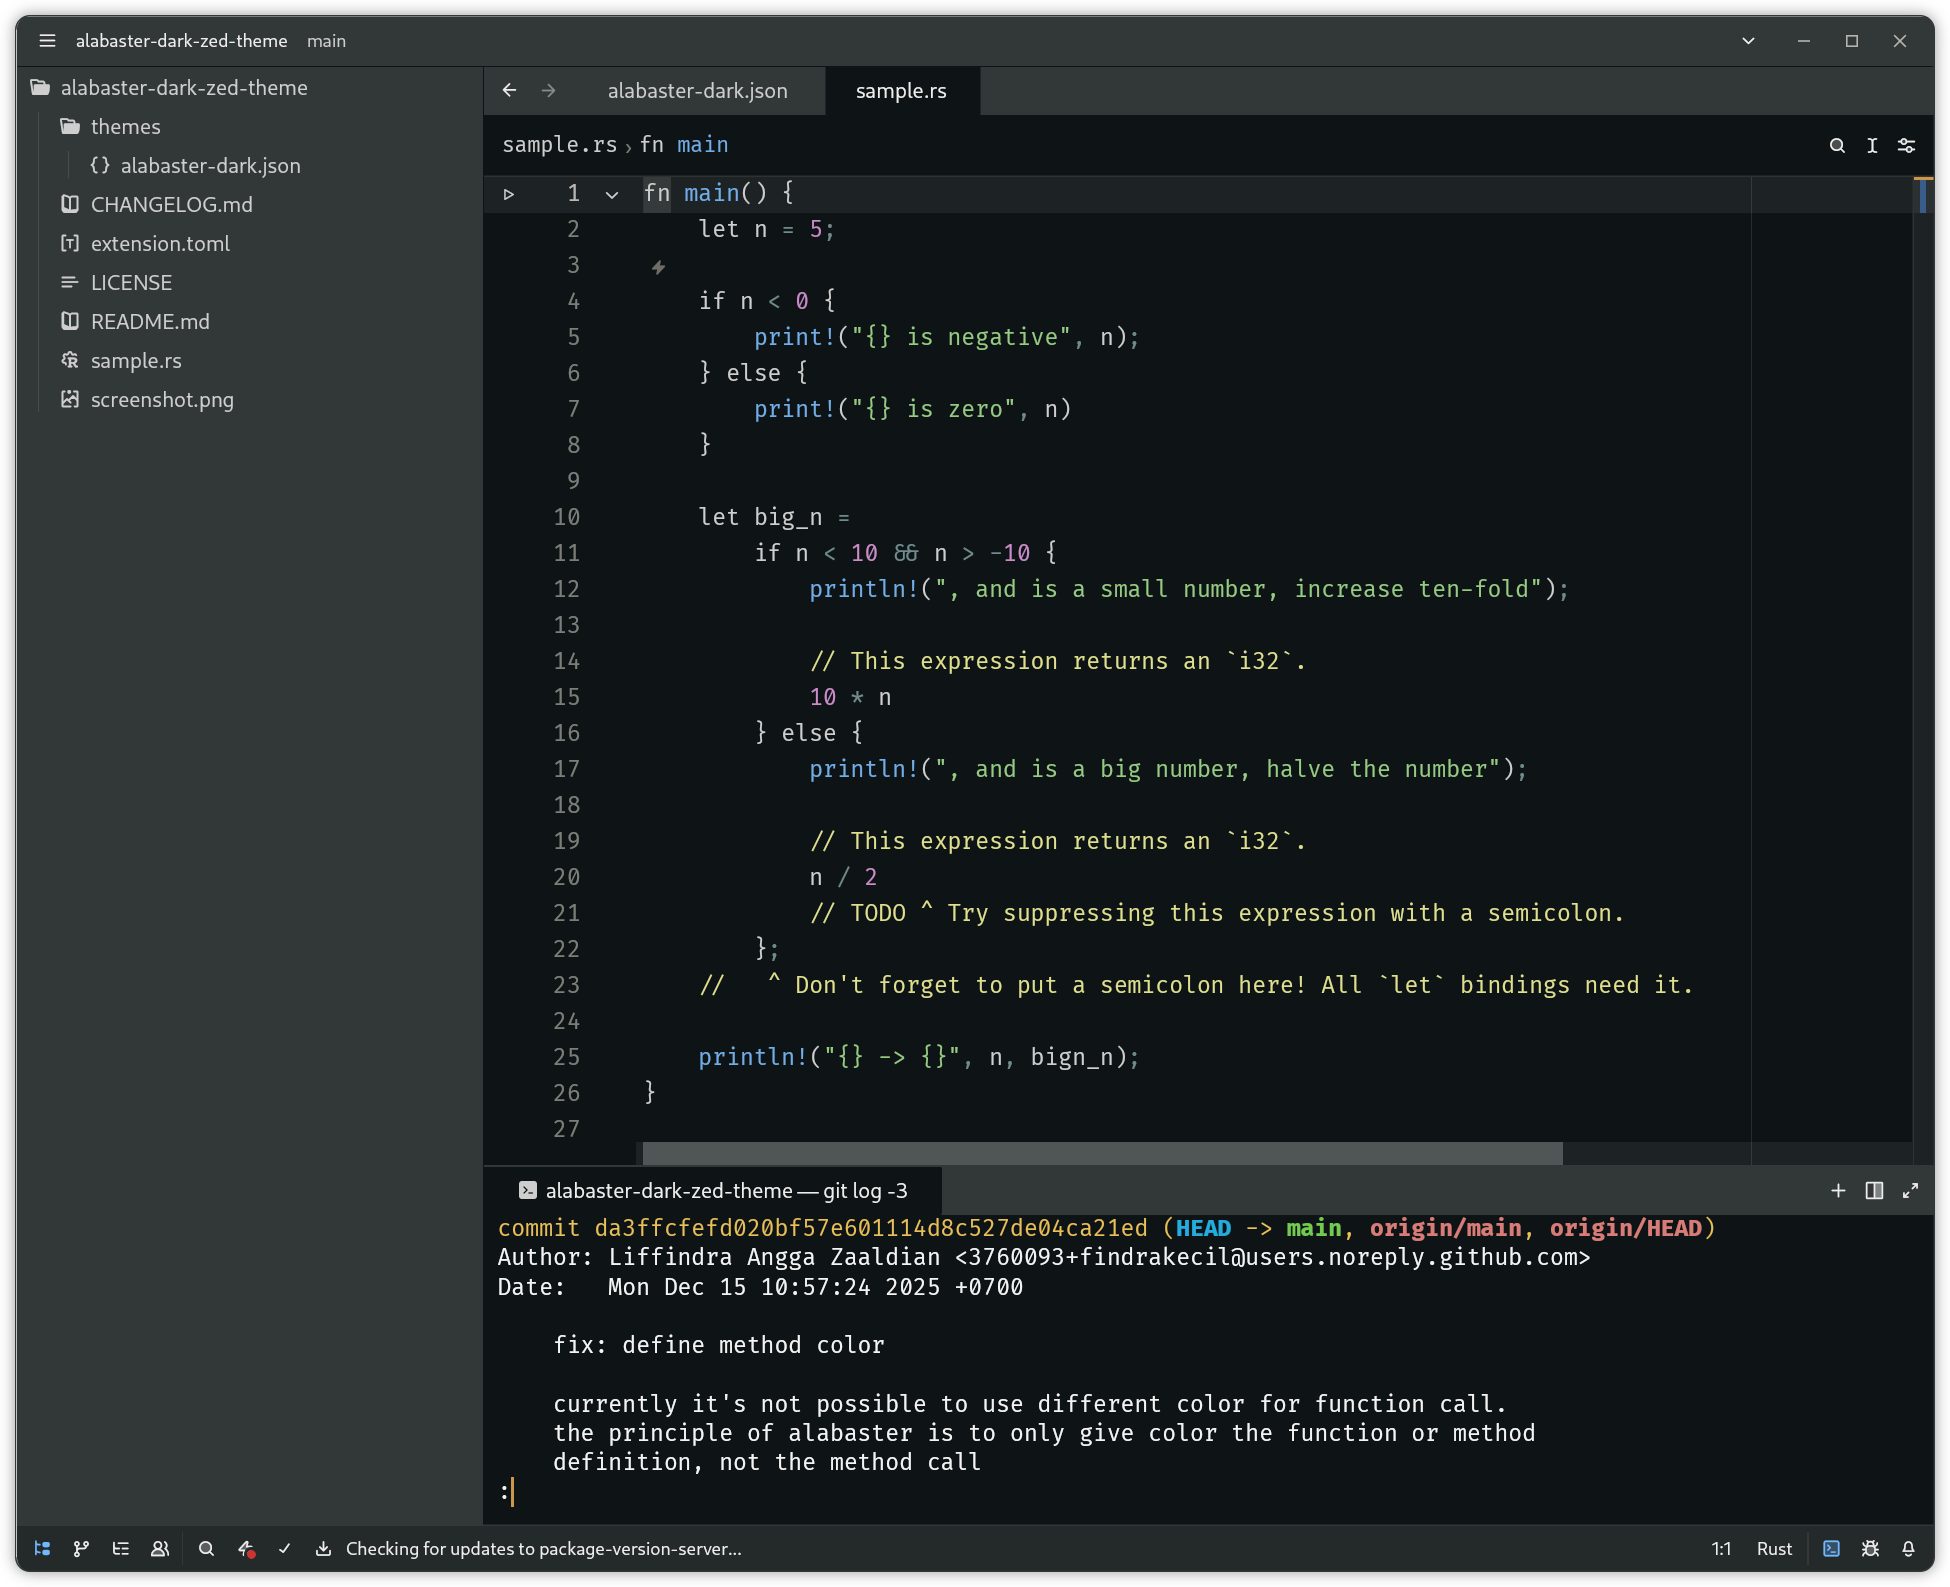Open the debugger panel bug icon
This screenshot has height=1587, width=1950.
click(1870, 1548)
